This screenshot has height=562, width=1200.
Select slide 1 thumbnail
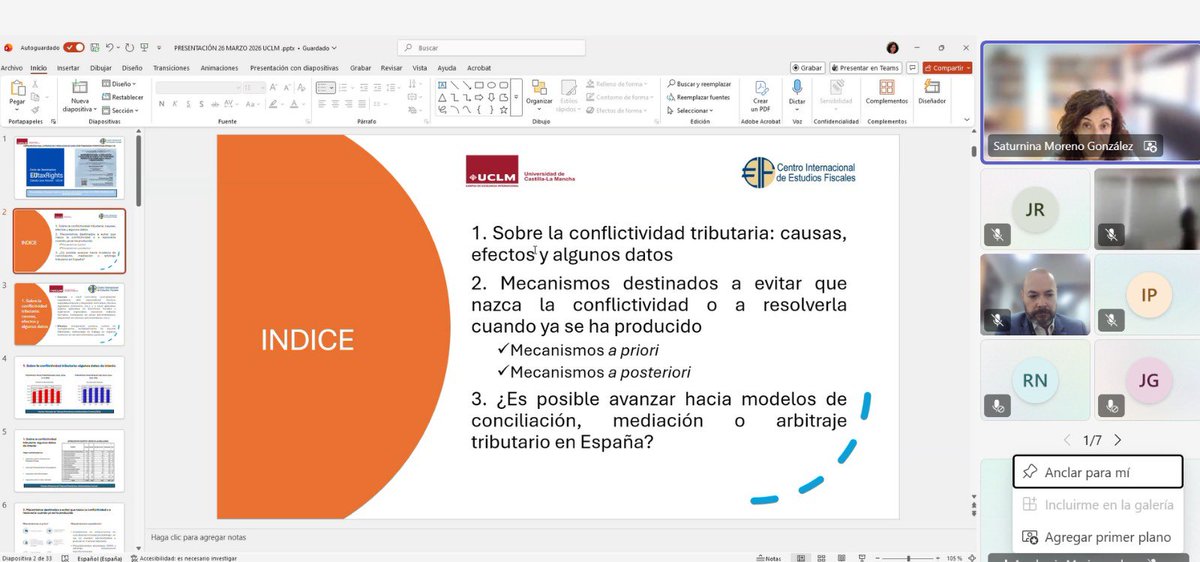[x=69, y=167]
